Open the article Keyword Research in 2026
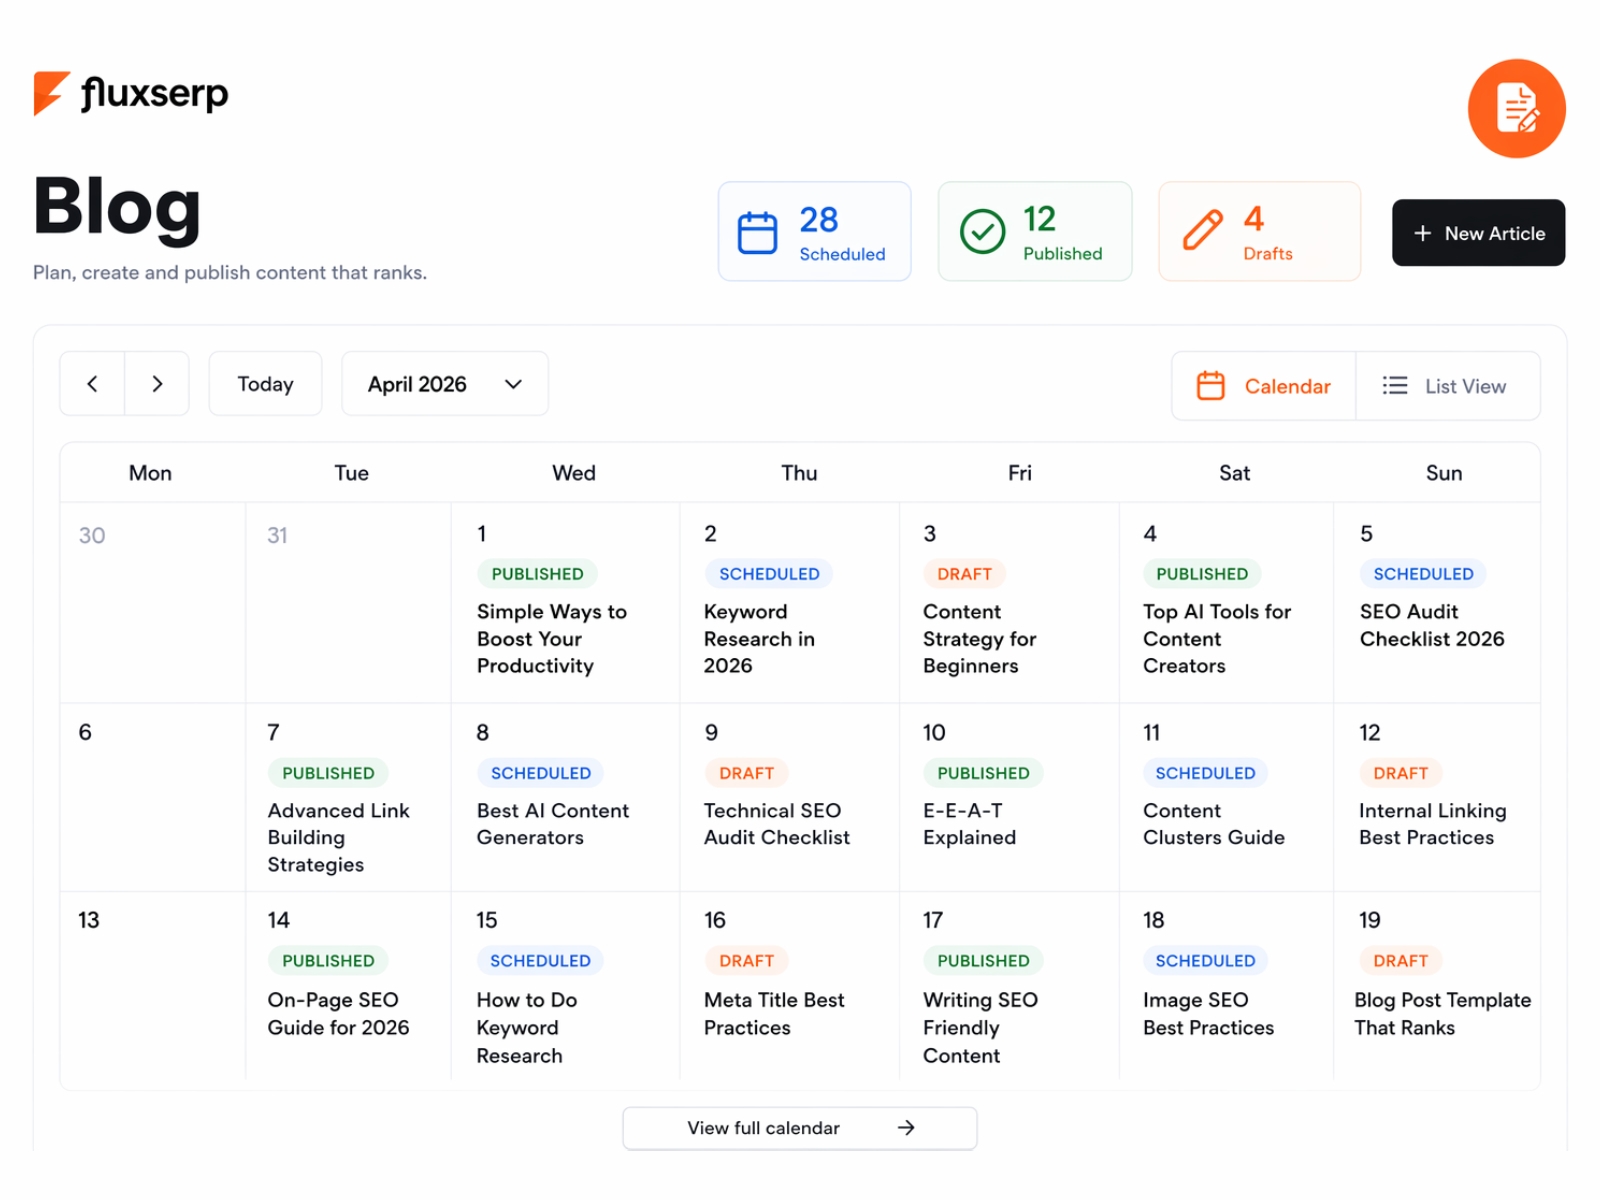 coord(758,638)
